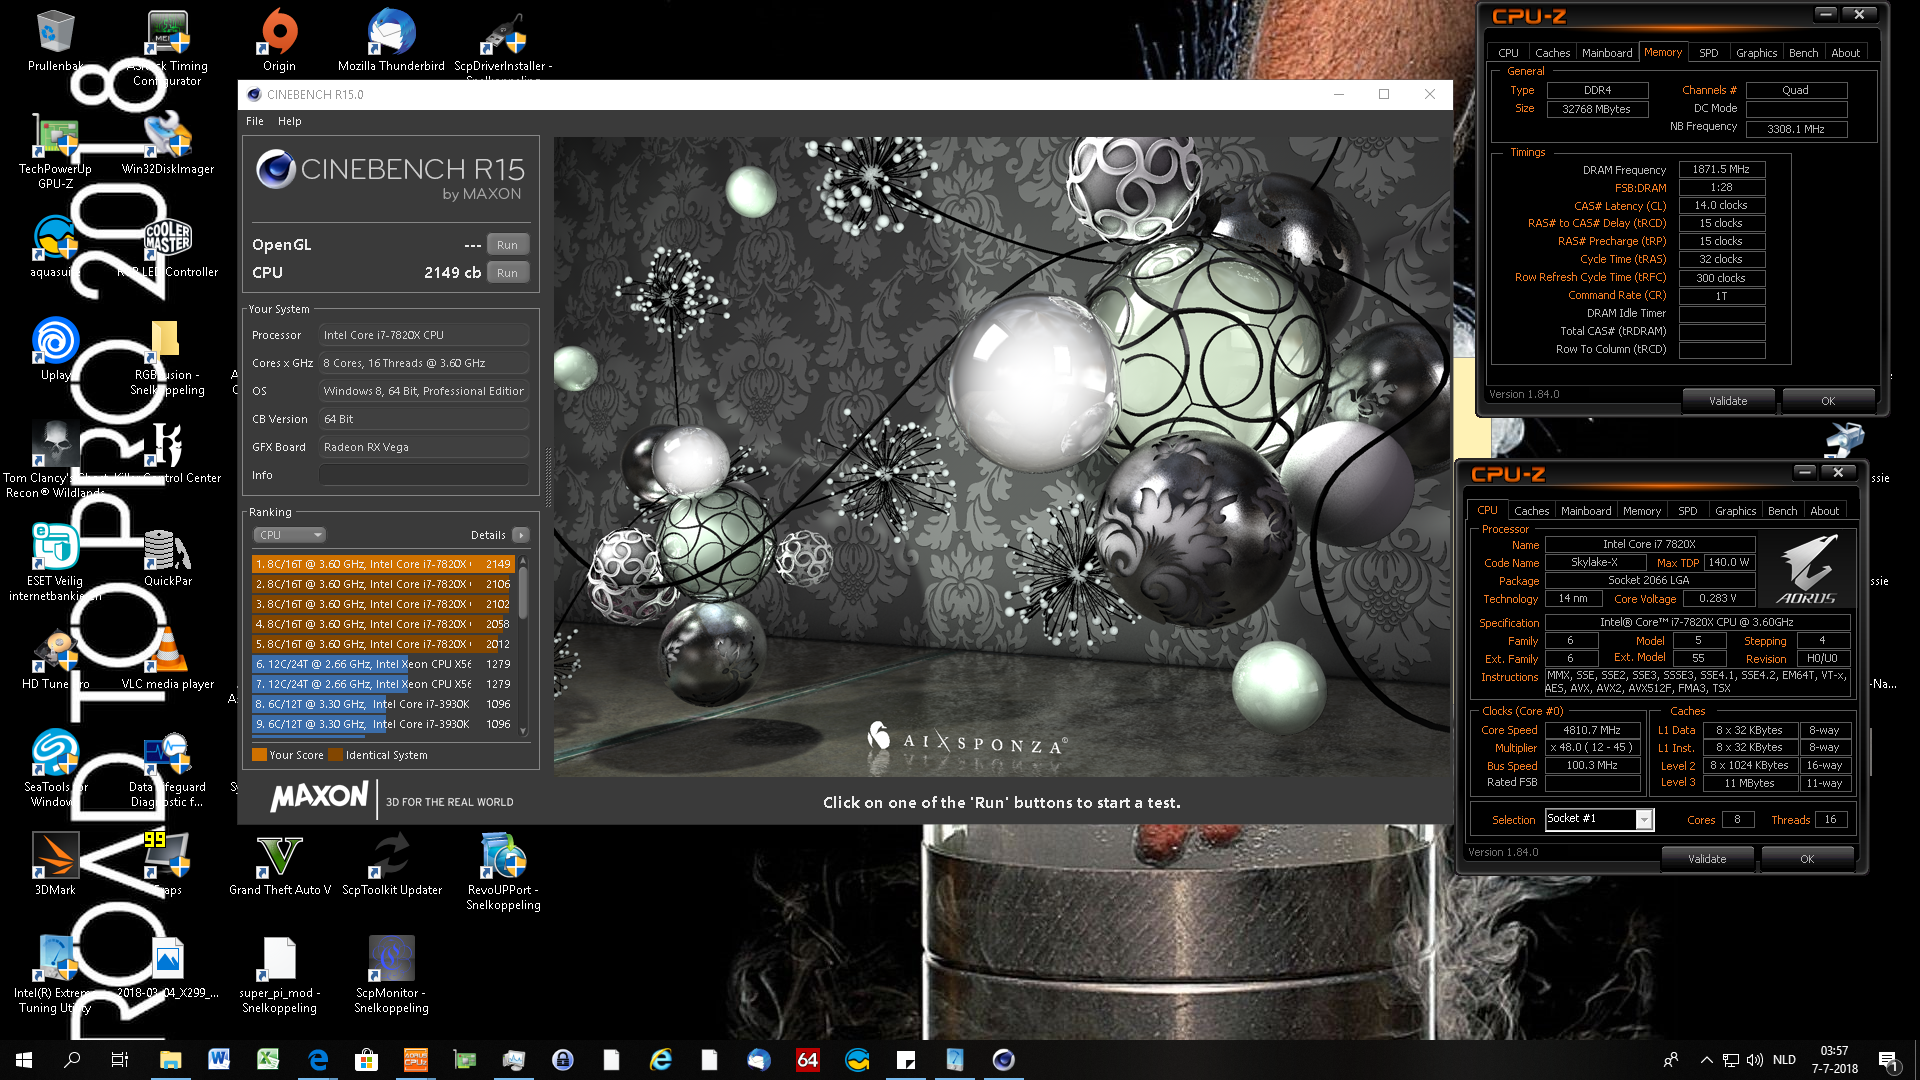Open the AIDA64 taskbar icon

(808, 1060)
